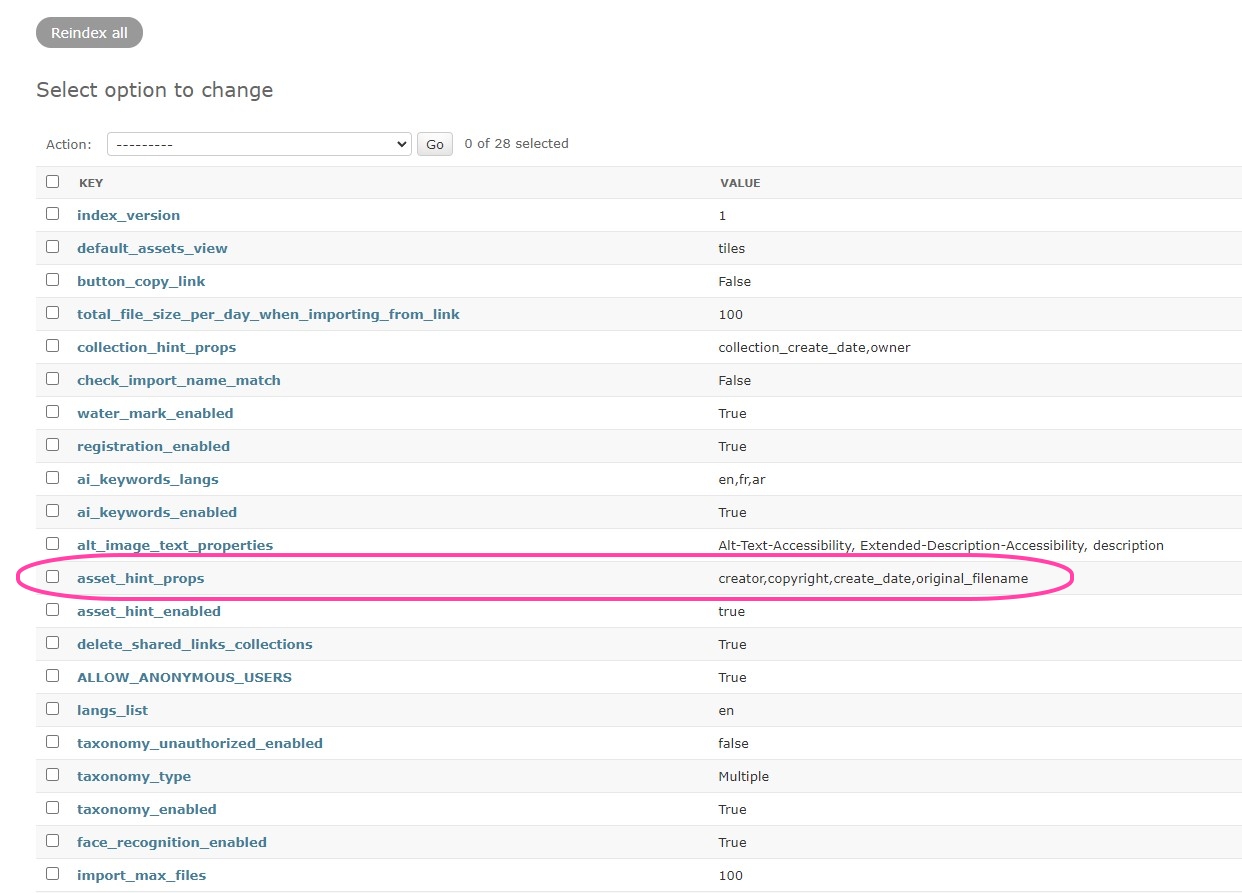This screenshot has height=893, width=1242.
Task: Open the button_copy_link option
Action: (x=141, y=281)
